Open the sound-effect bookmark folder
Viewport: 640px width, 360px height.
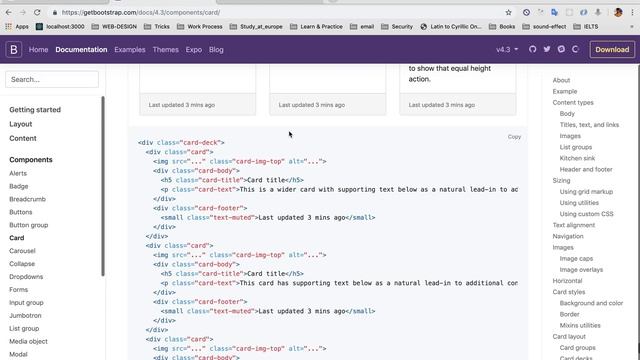(x=544, y=27)
